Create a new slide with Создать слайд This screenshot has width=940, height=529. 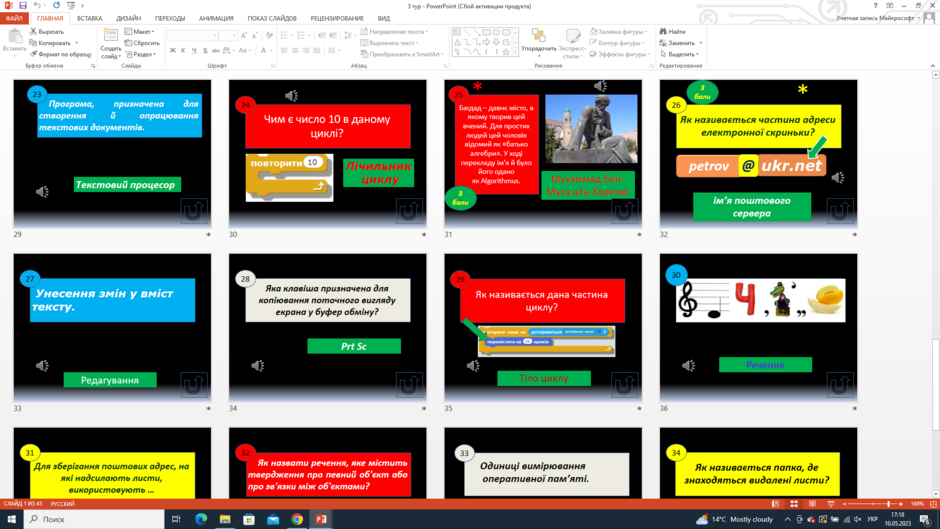coord(110,43)
